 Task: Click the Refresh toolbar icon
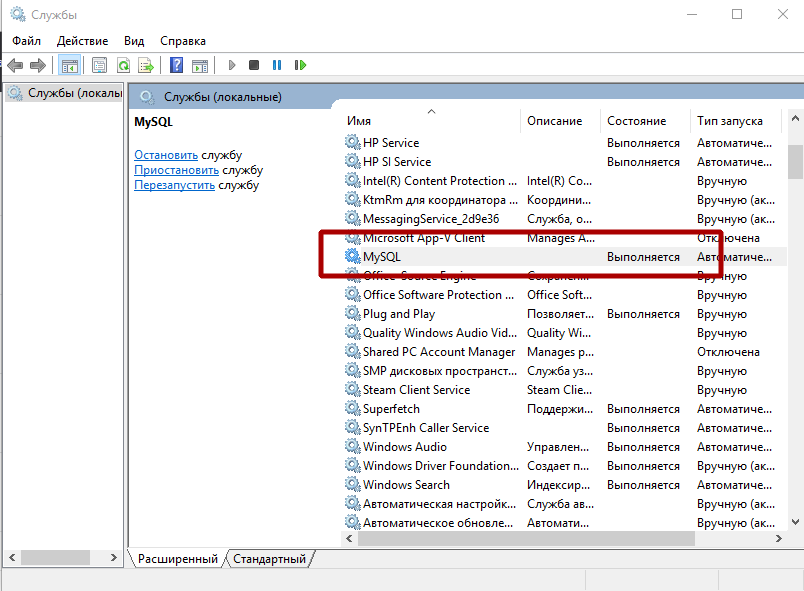click(123, 65)
